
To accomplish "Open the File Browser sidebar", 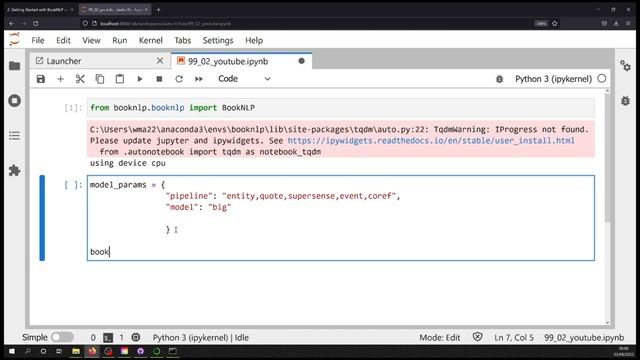I will click(x=15, y=66).
